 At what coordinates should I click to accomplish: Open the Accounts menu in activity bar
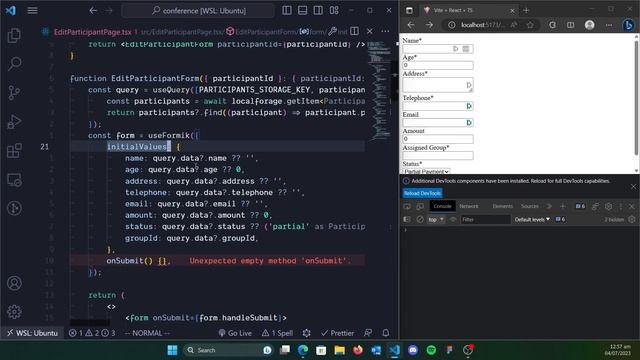click(x=14, y=283)
